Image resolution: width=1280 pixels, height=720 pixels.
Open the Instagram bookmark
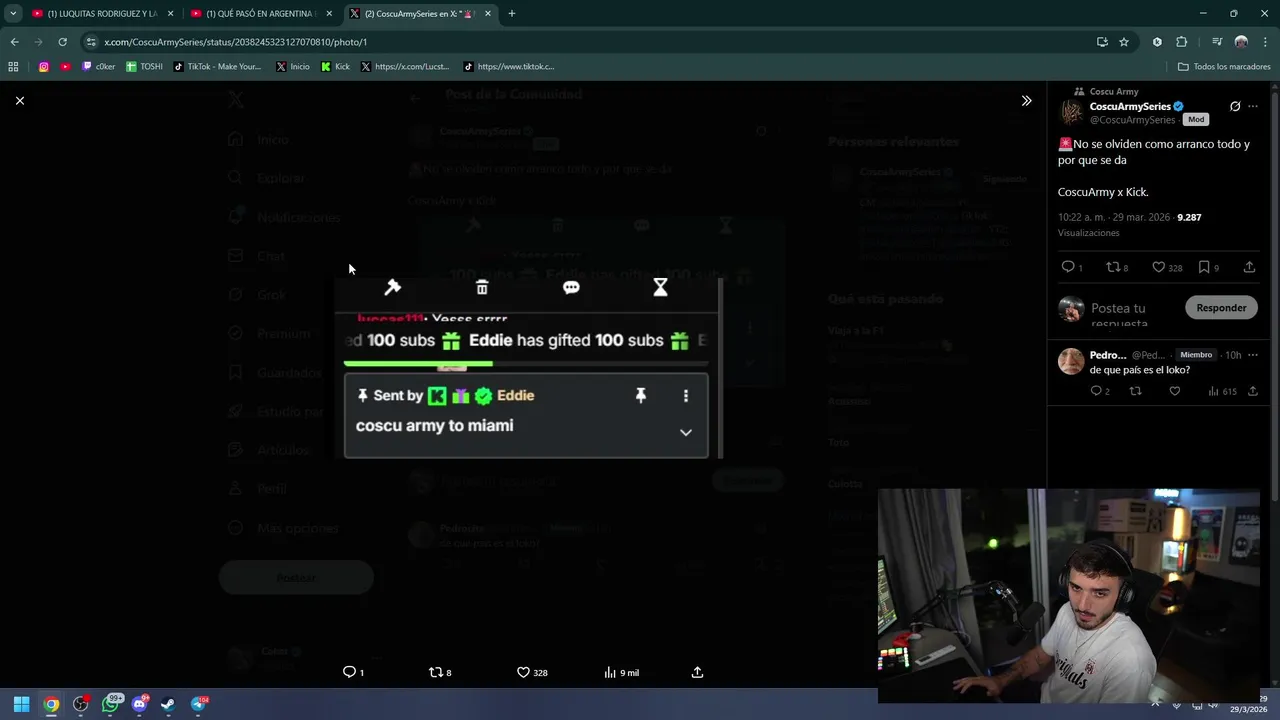pos(44,67)
